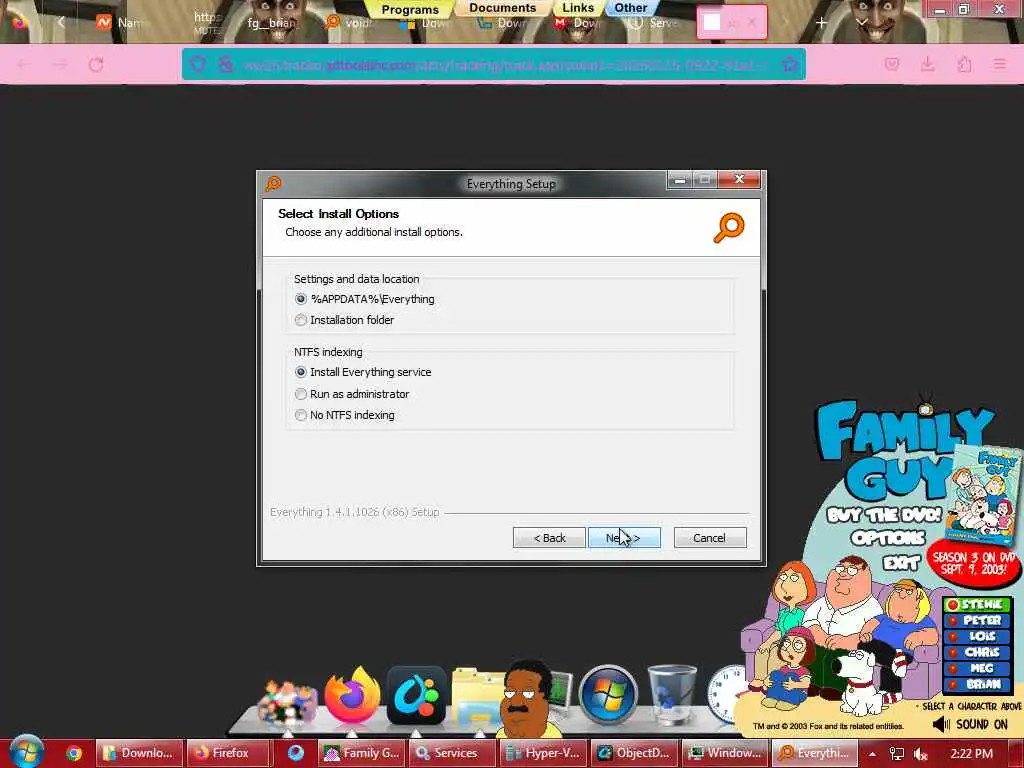
Task: Open the Windows Start orb
Action: click(26, 752)
